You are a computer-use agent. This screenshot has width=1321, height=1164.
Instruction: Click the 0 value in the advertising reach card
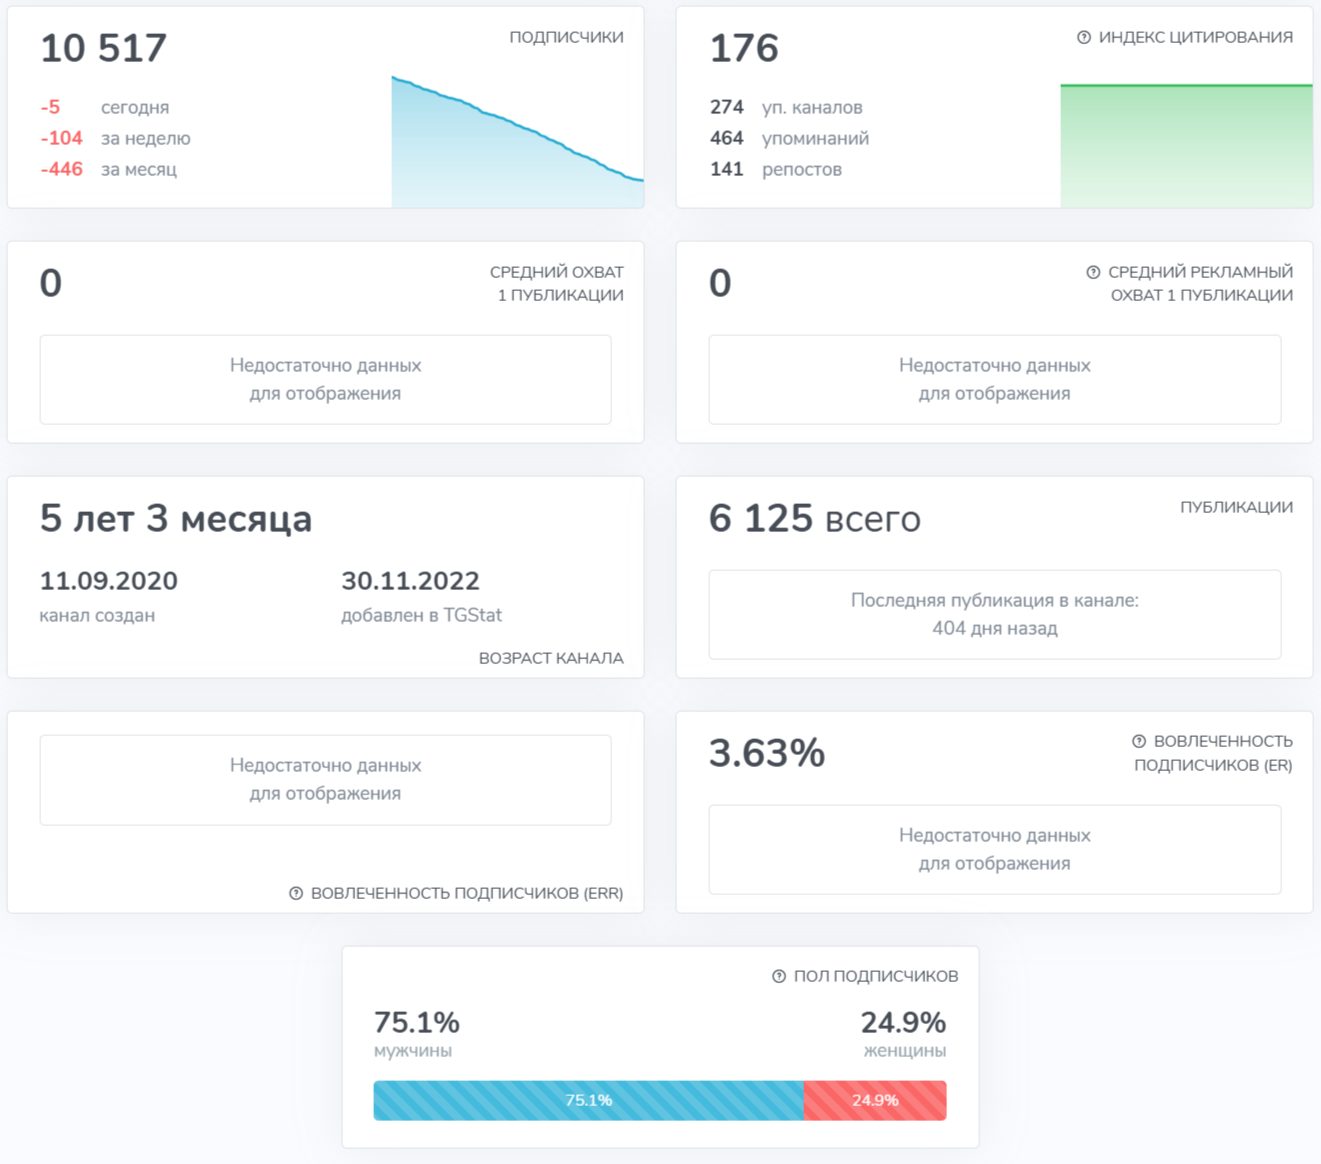click(x=720, y=283)
